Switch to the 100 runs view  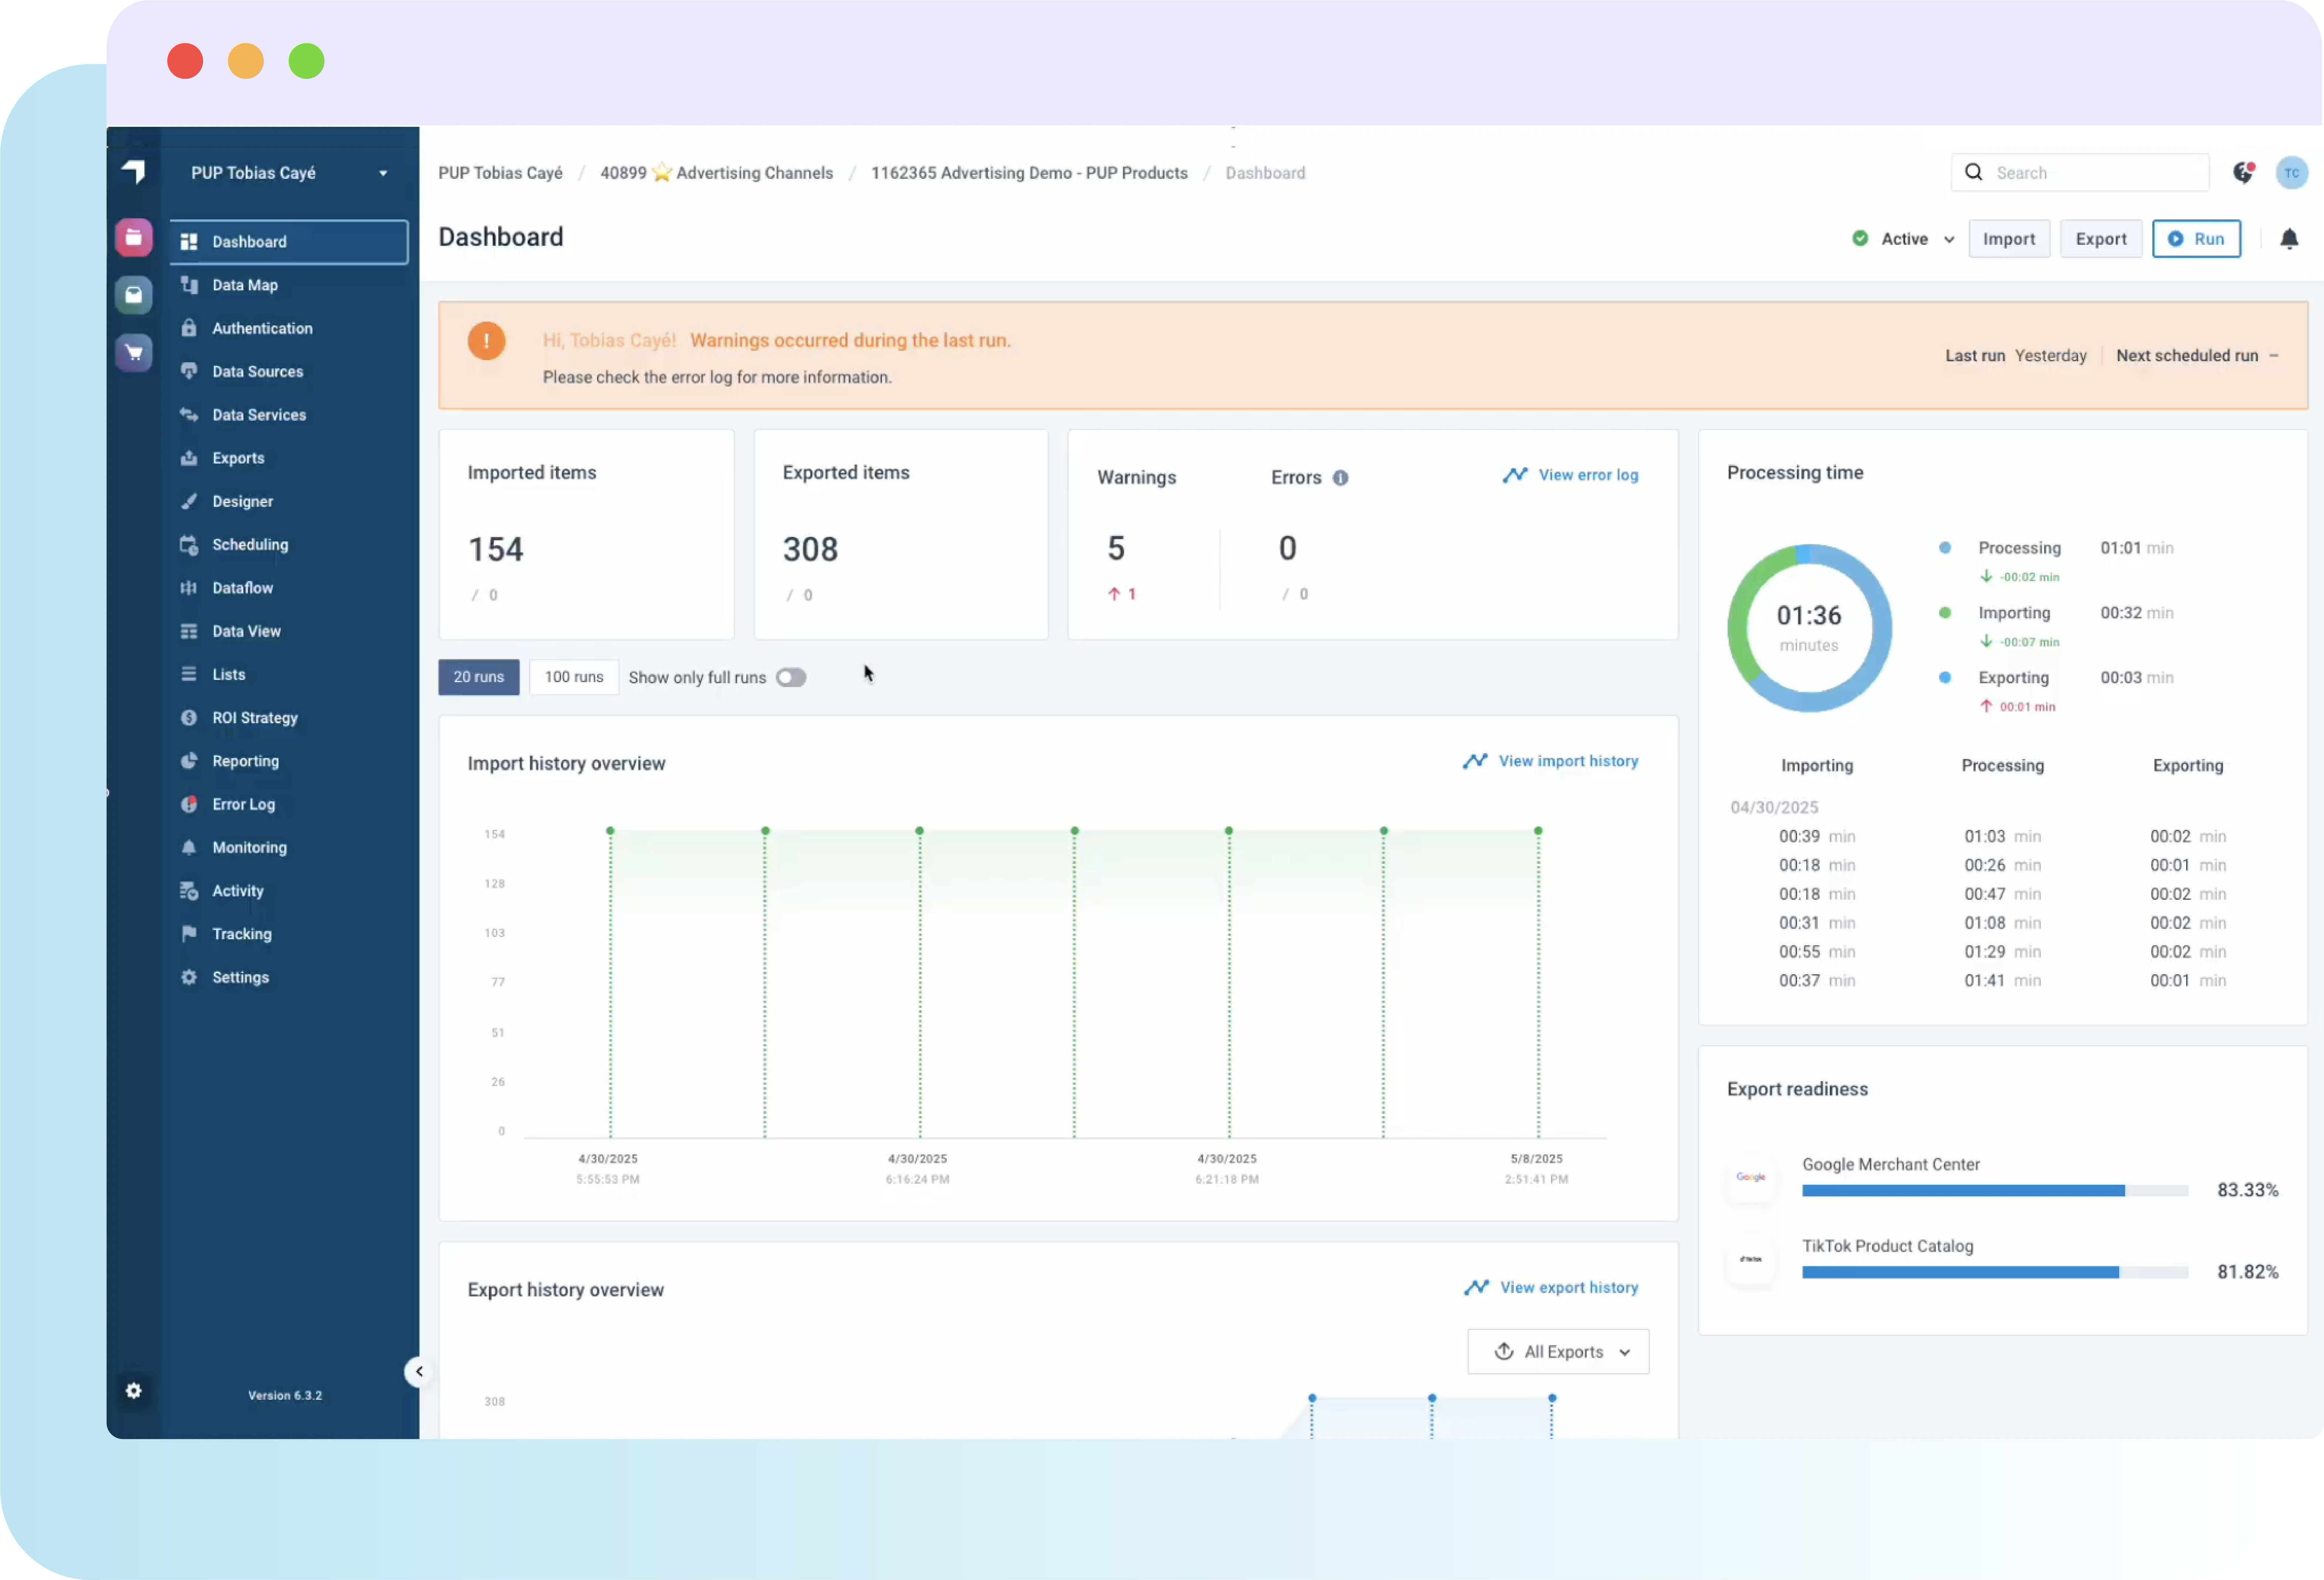click(573, 677)
